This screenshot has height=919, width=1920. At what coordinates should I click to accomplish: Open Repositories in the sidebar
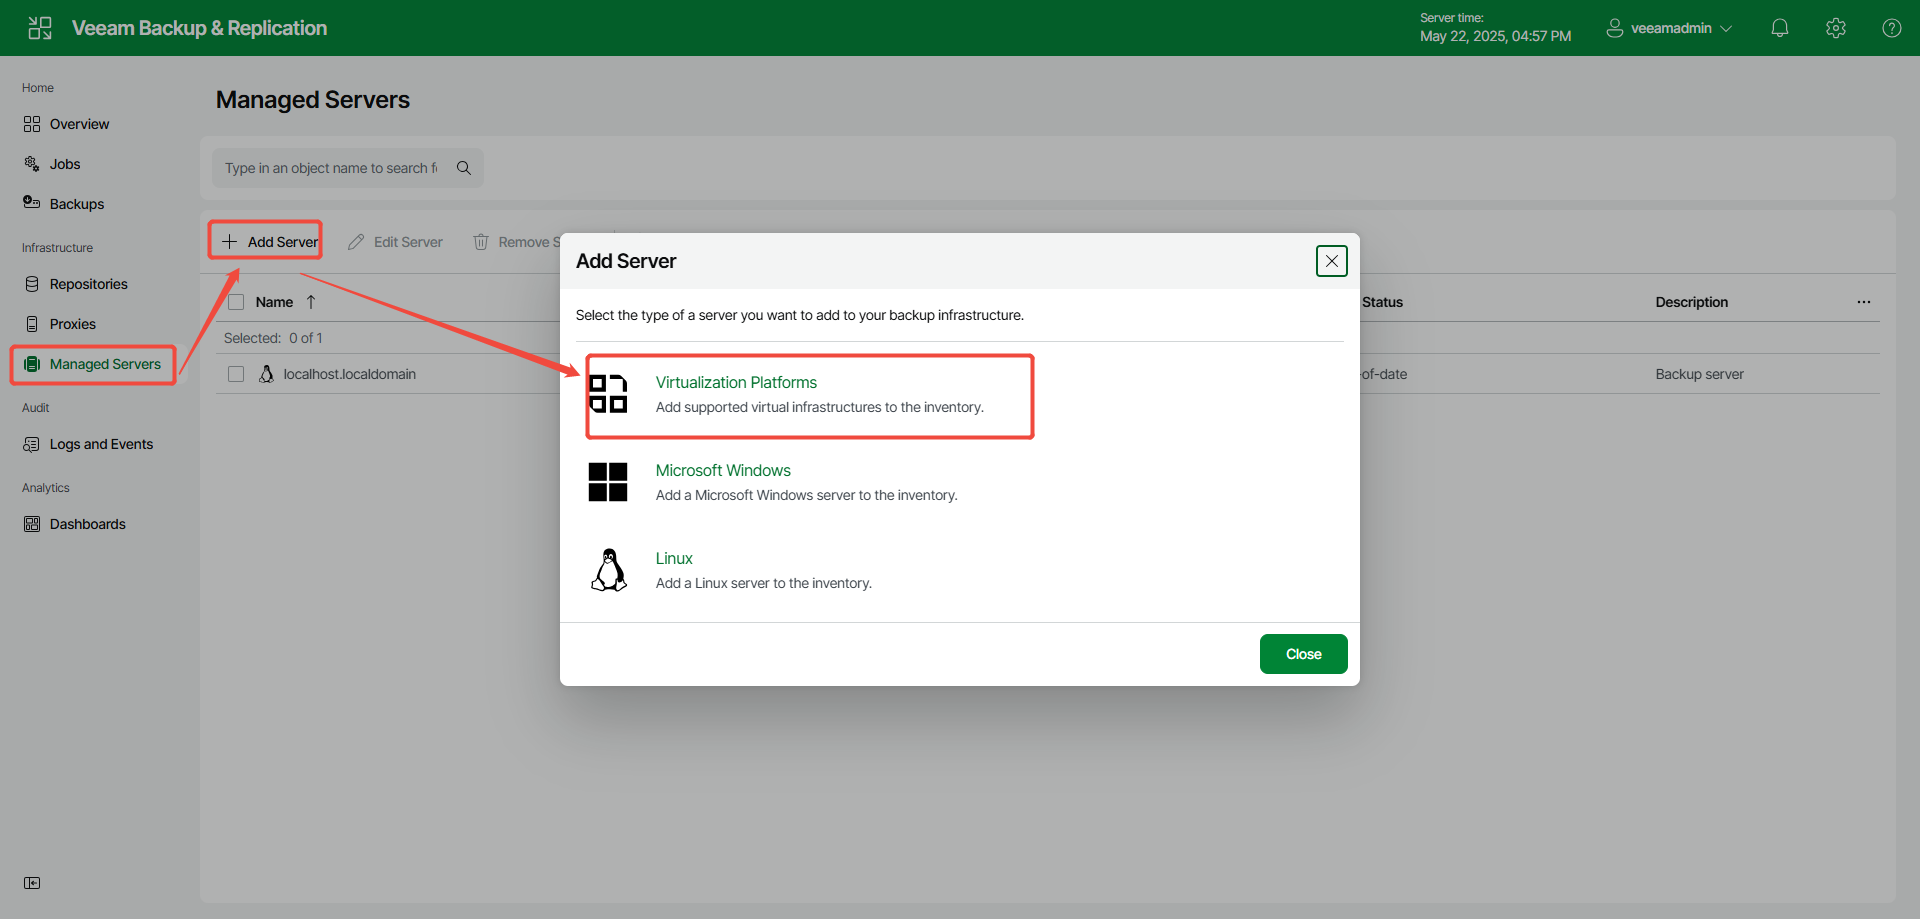pyautogui.click(x=89, y=284)
